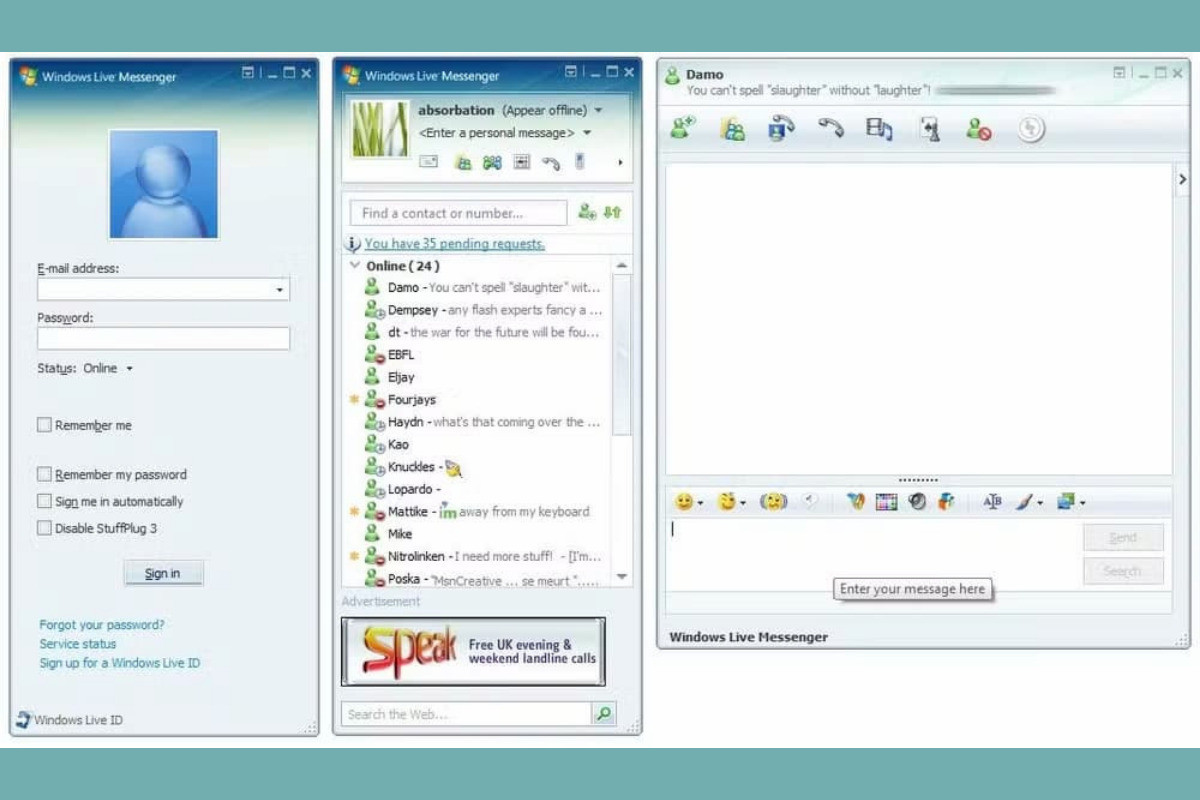Start a video call from the chat toolbar
The width and height of the screenshot is (1200, 800).
(x=779, y=128)
